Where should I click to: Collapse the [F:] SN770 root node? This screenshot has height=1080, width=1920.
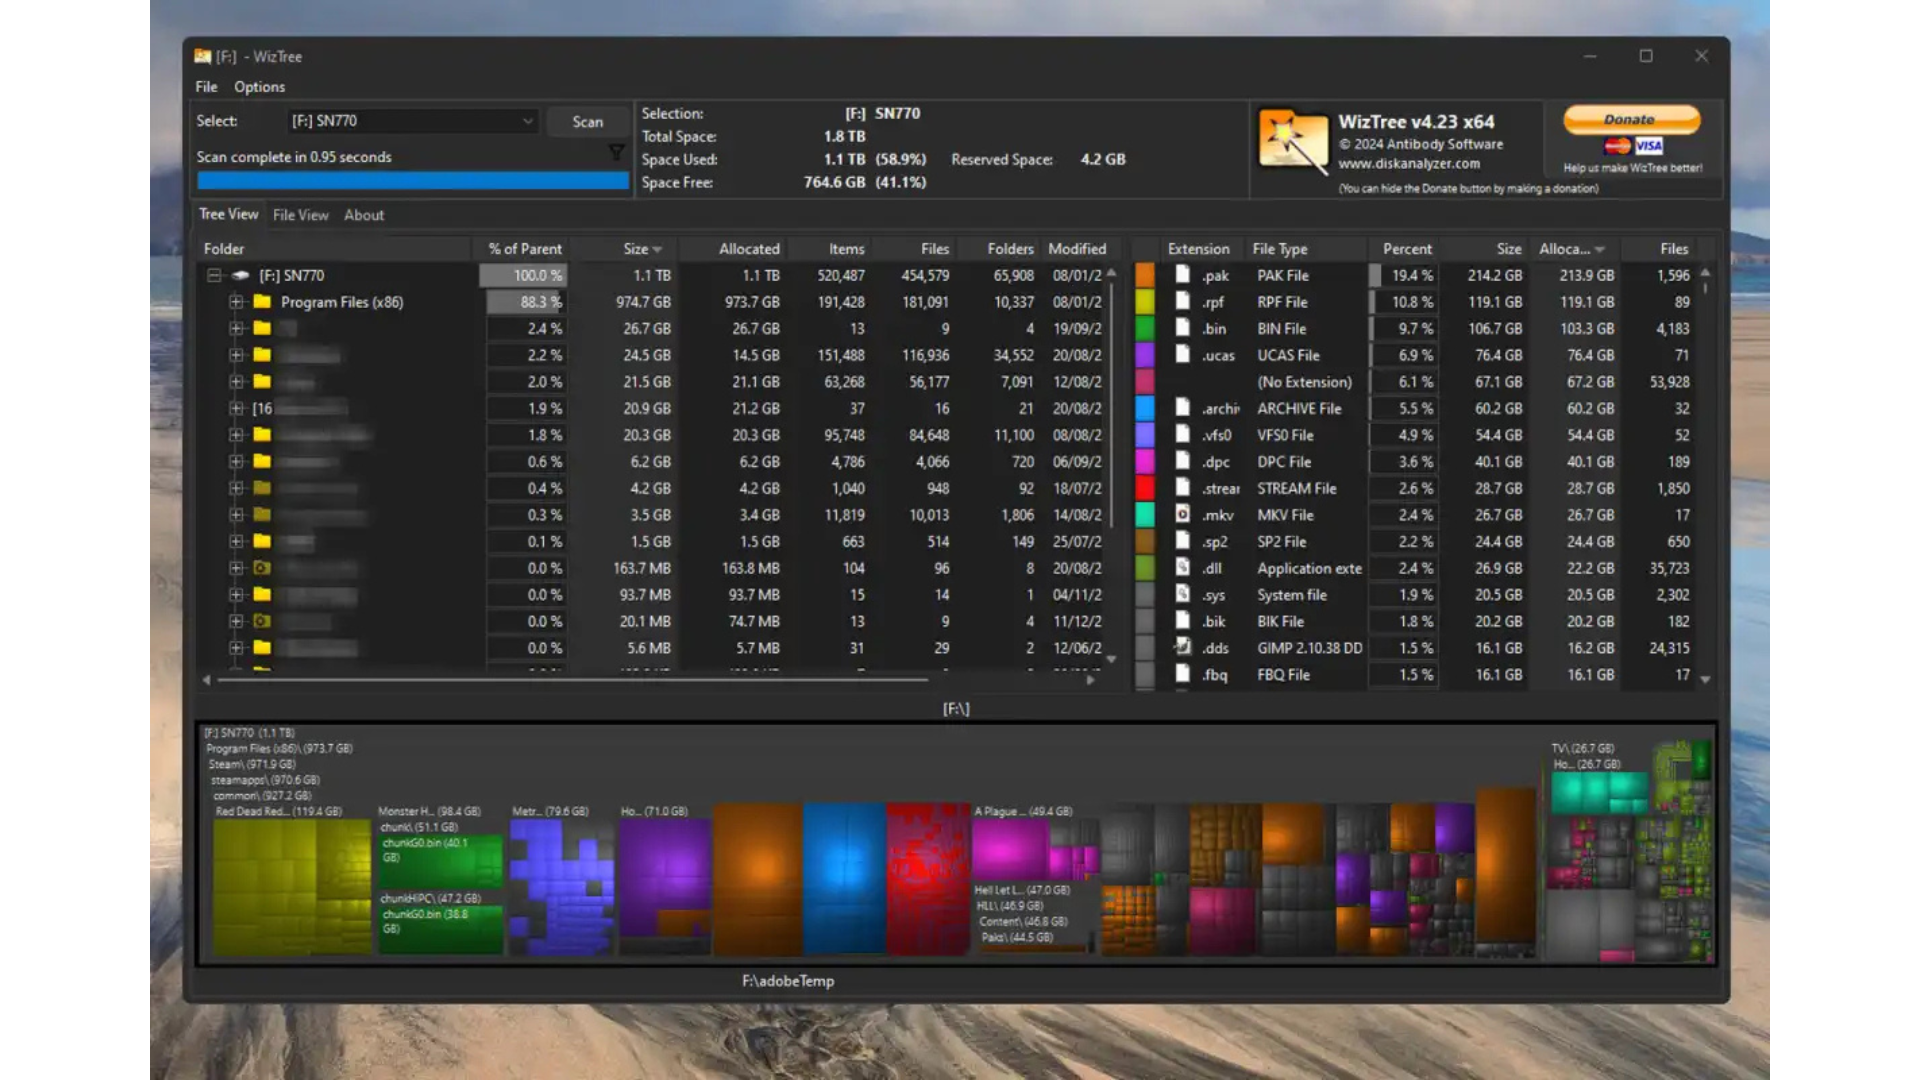(213, 275)
